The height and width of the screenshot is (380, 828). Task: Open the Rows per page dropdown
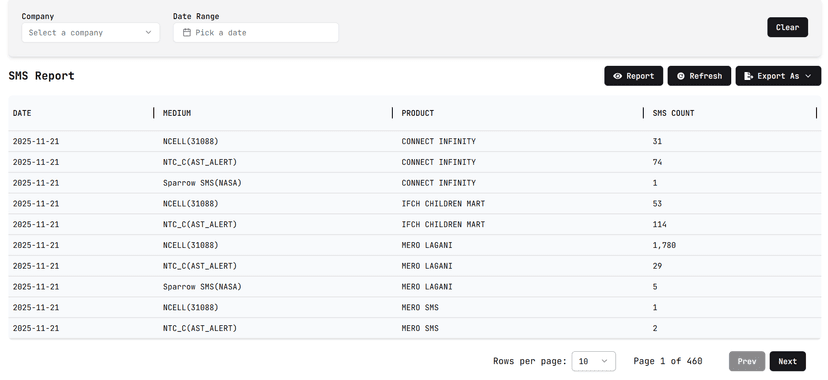pos(594,362)
